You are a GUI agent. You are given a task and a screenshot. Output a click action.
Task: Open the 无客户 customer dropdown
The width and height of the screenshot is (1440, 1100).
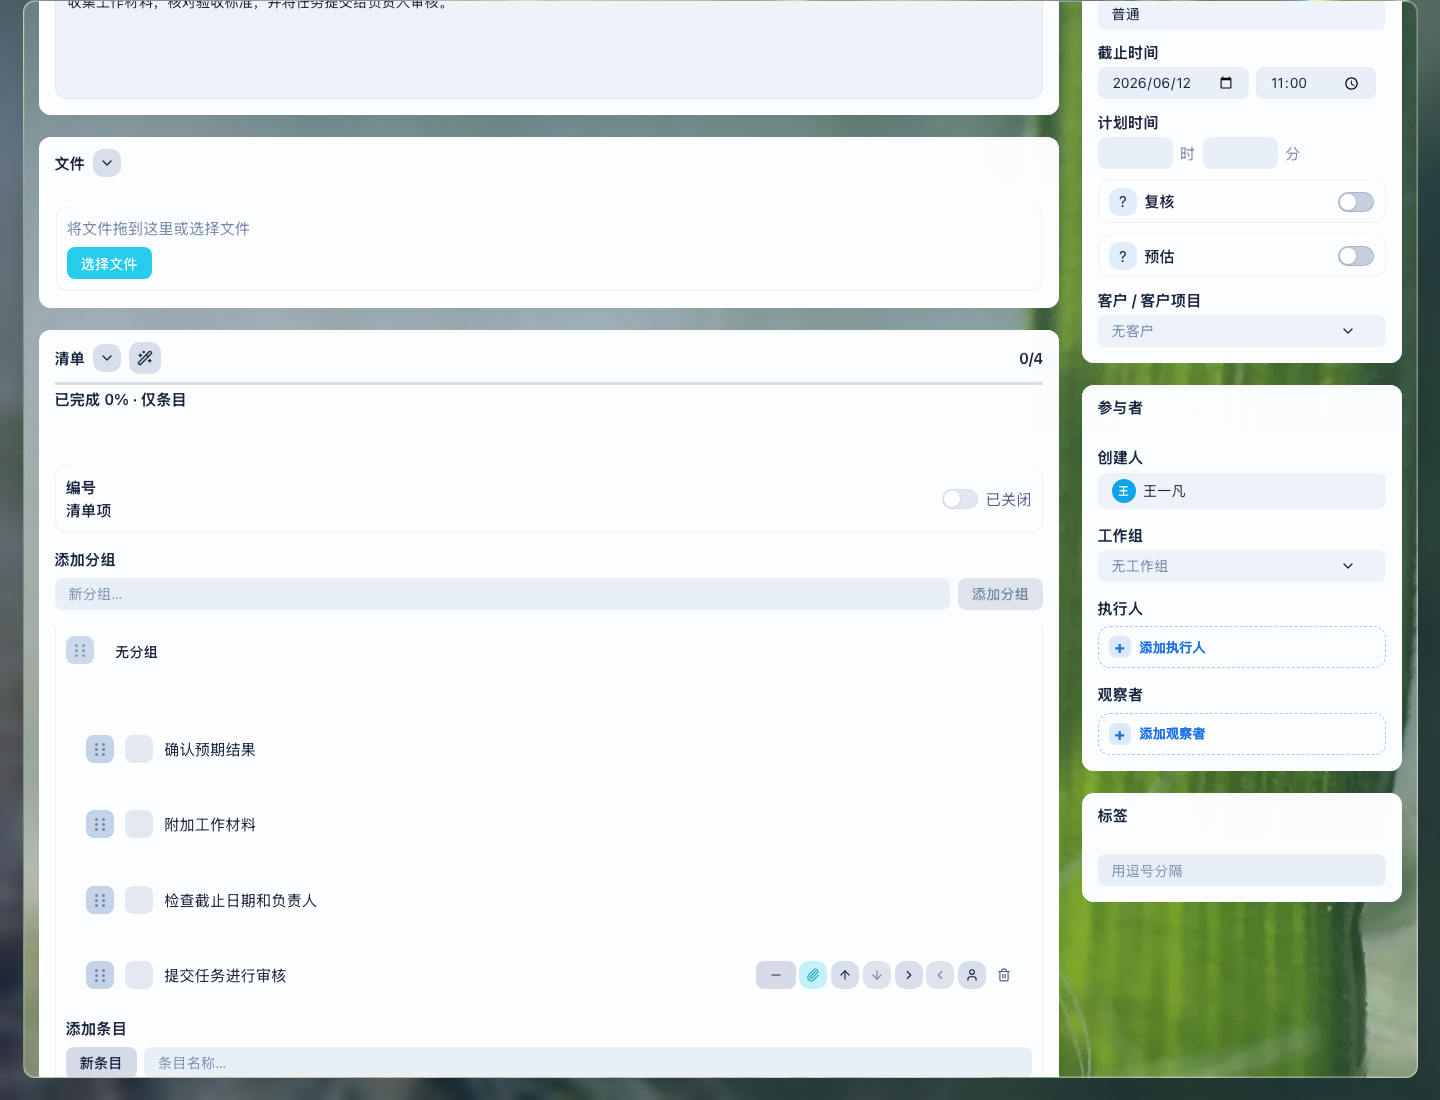coord(1242,331)
